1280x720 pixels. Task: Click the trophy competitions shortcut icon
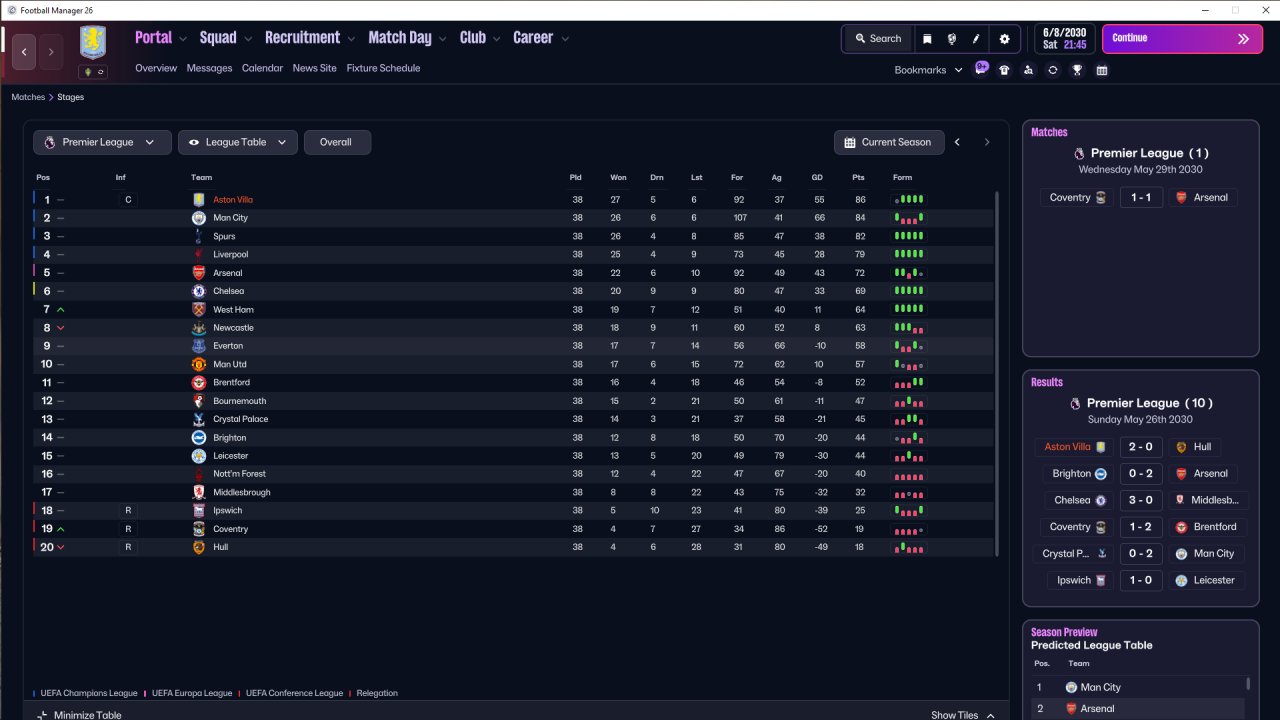point(1077,70)
